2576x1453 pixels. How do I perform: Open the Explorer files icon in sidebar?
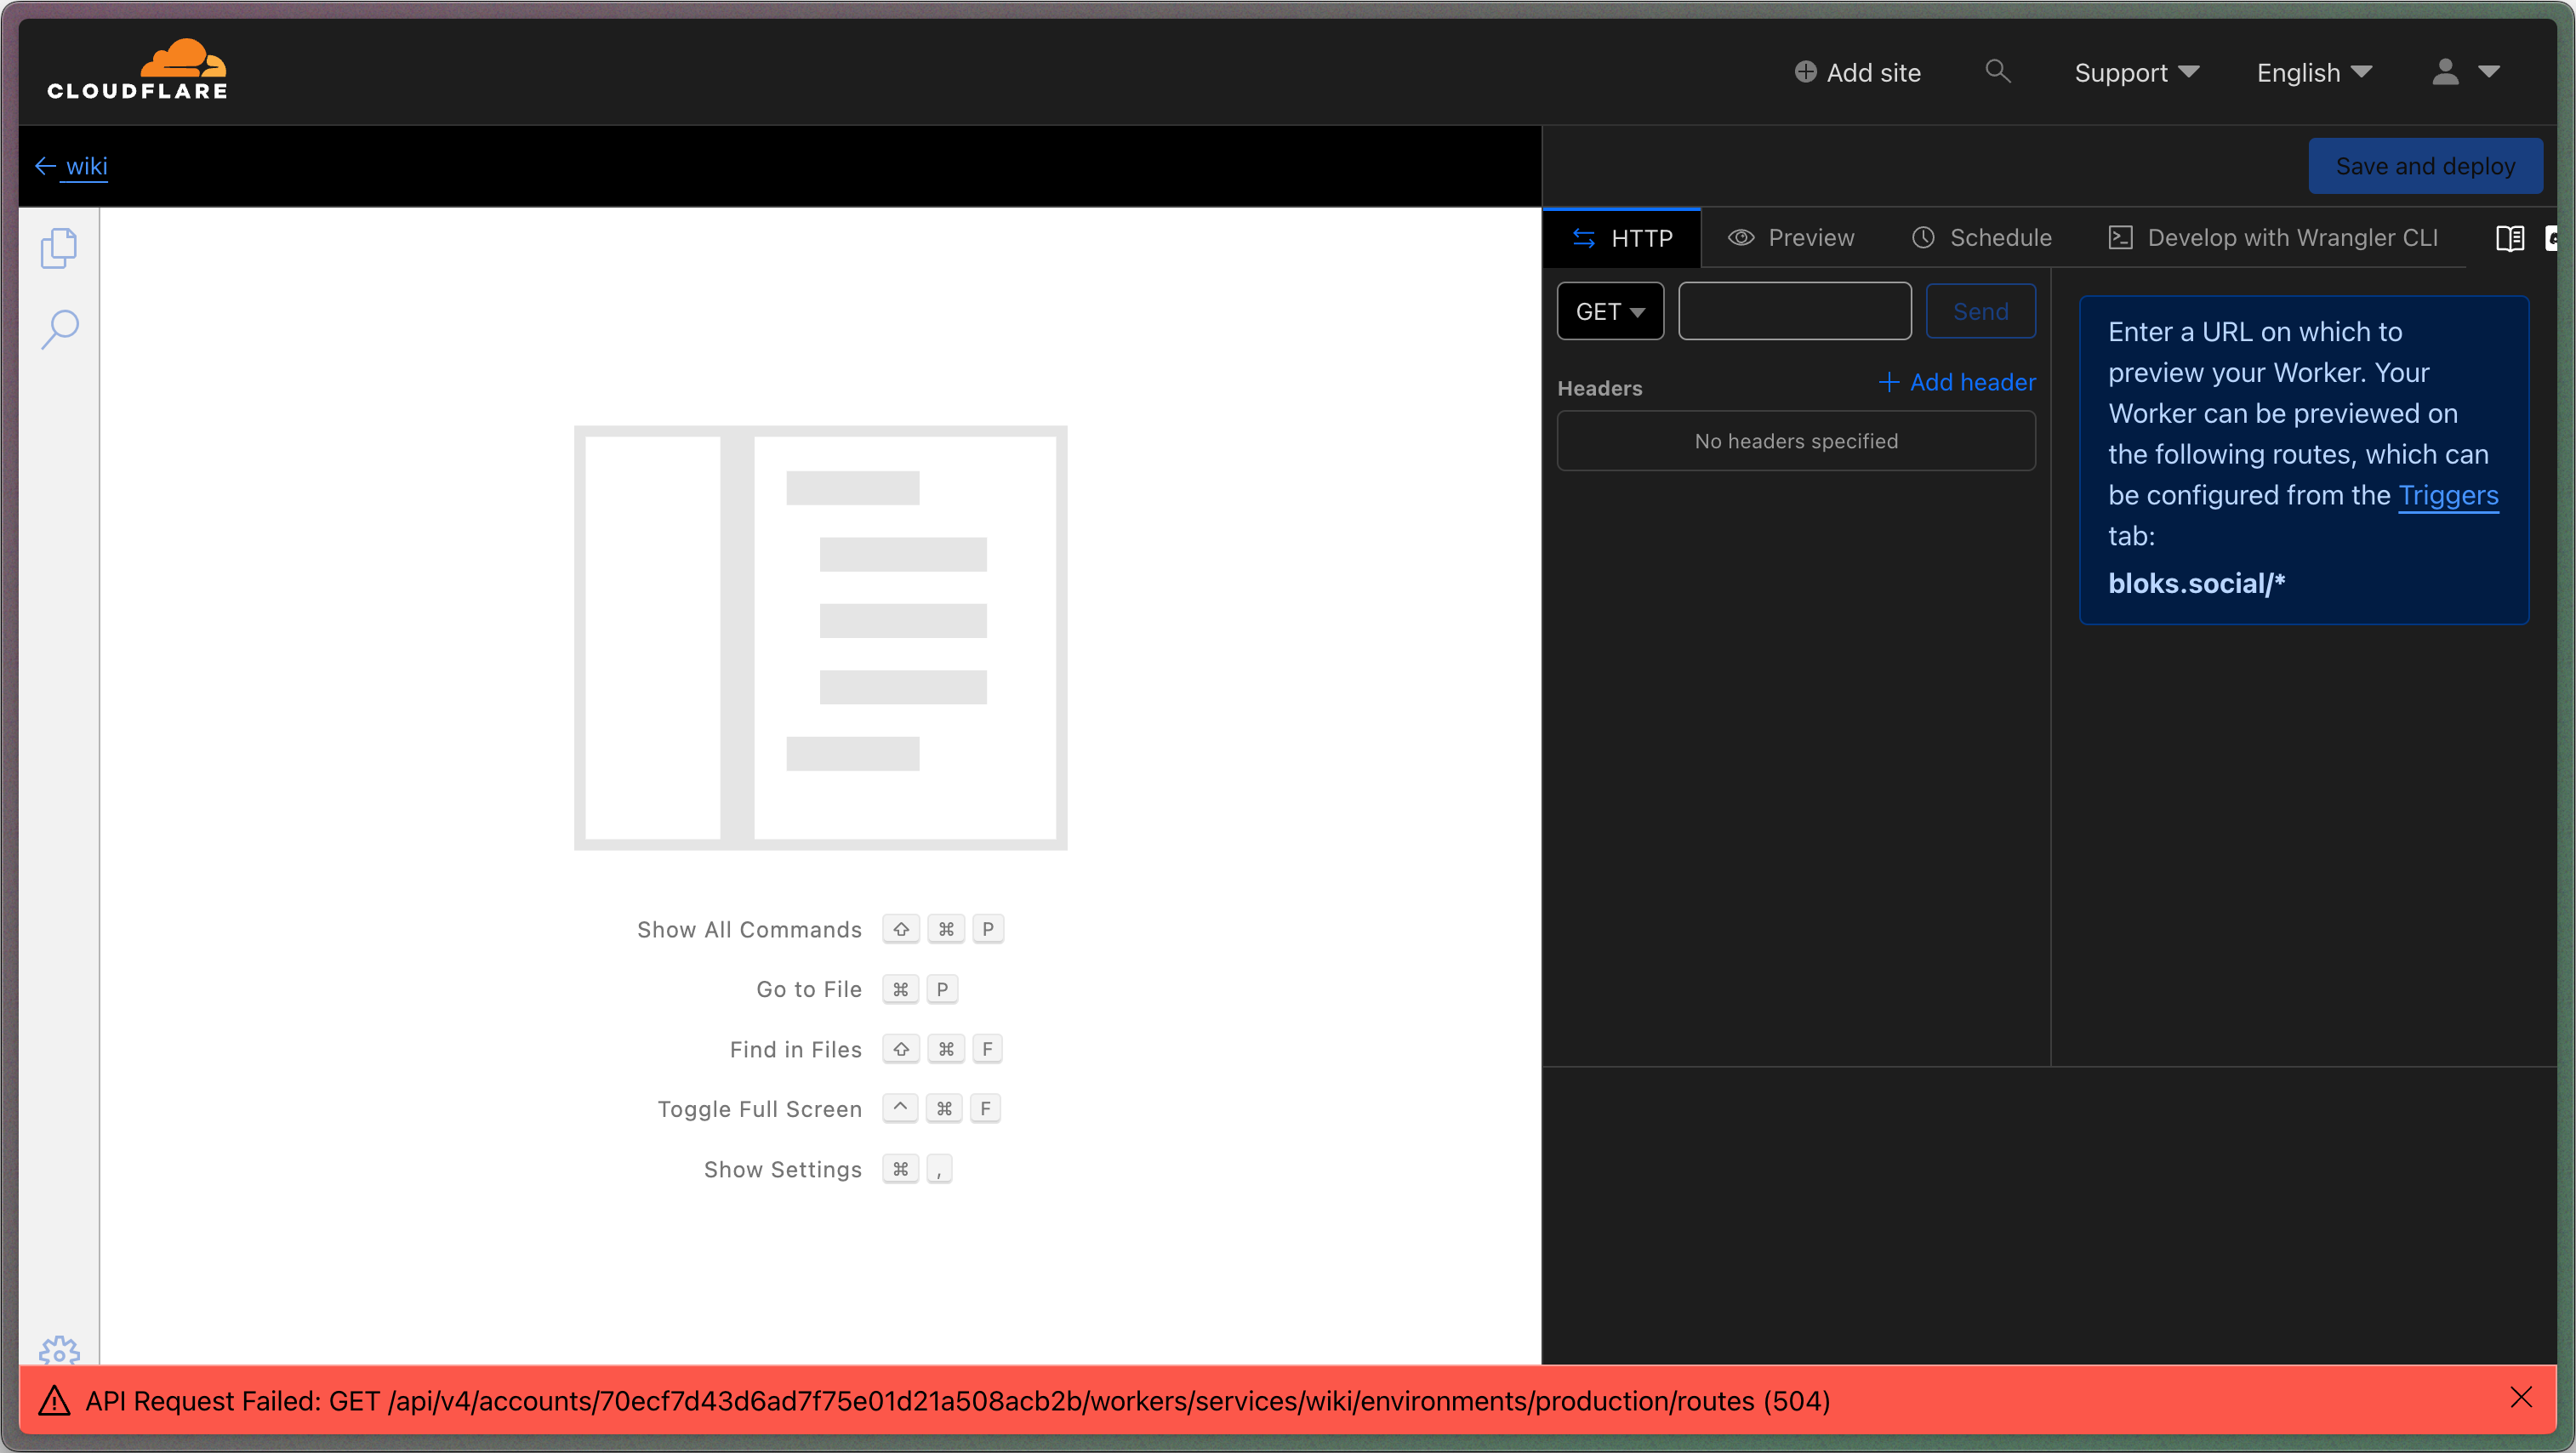(x=58, y=248)
